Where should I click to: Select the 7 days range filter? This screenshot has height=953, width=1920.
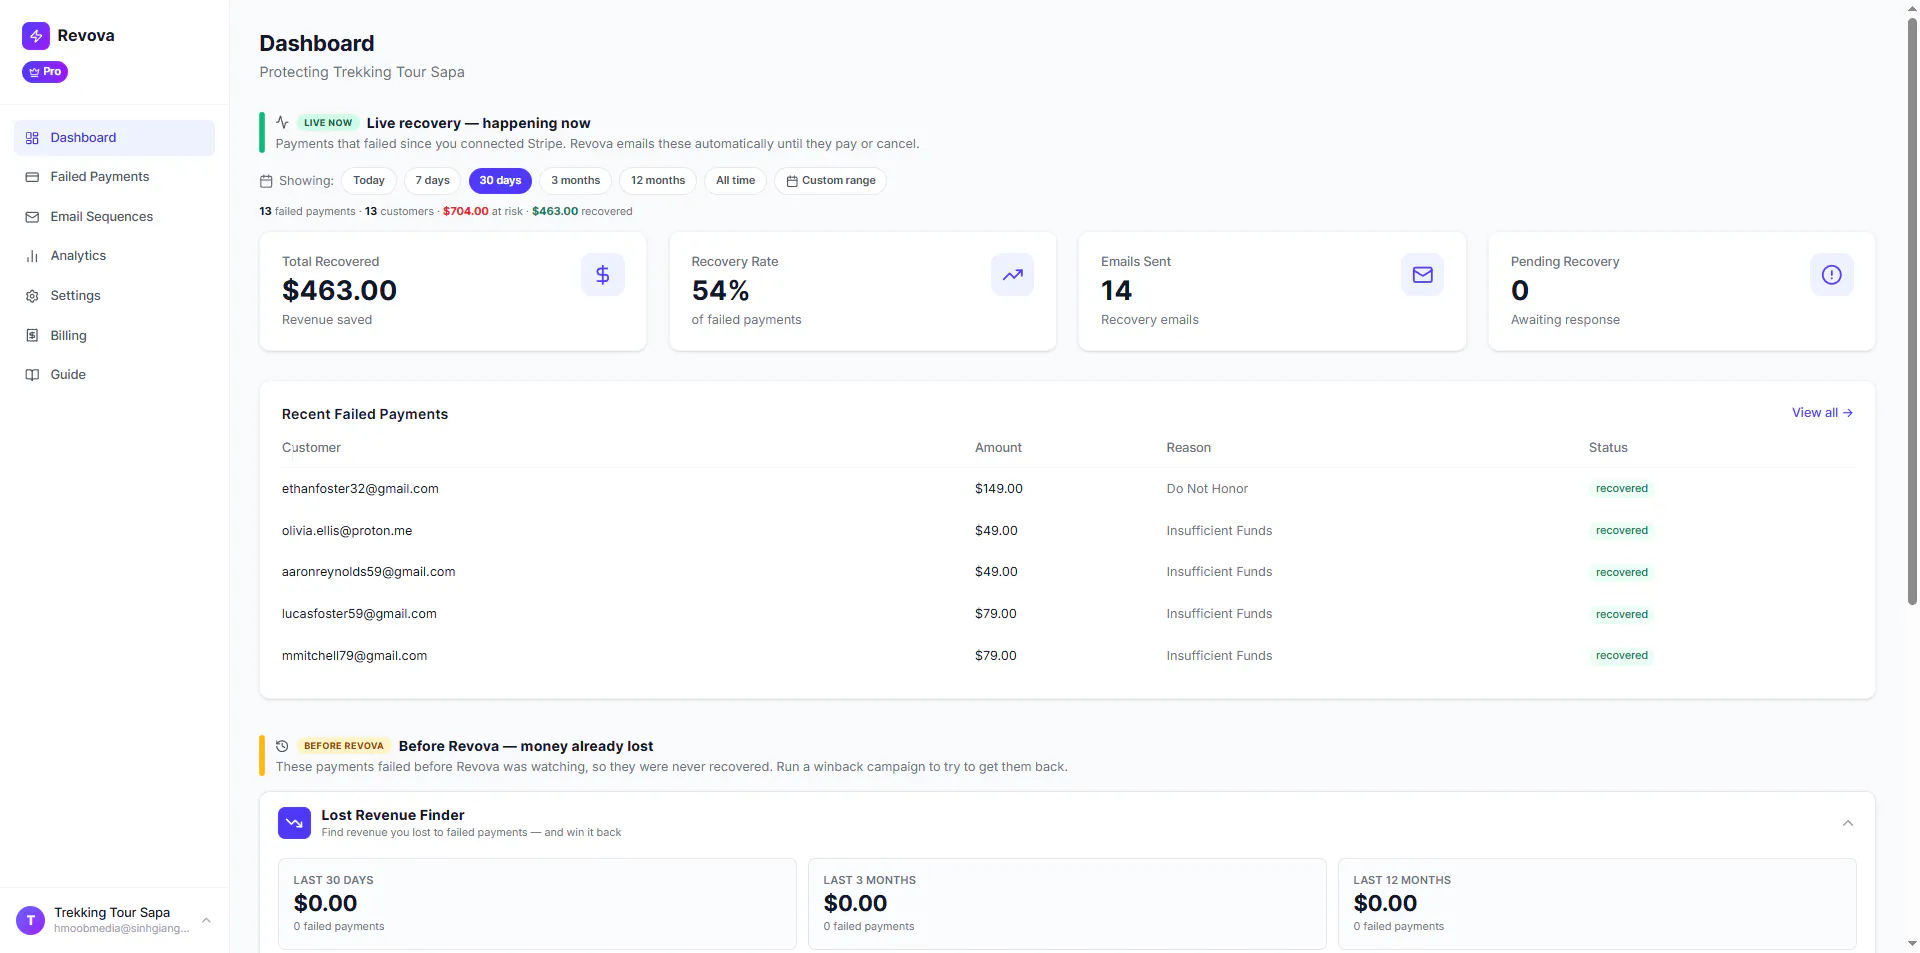point(433,181)
